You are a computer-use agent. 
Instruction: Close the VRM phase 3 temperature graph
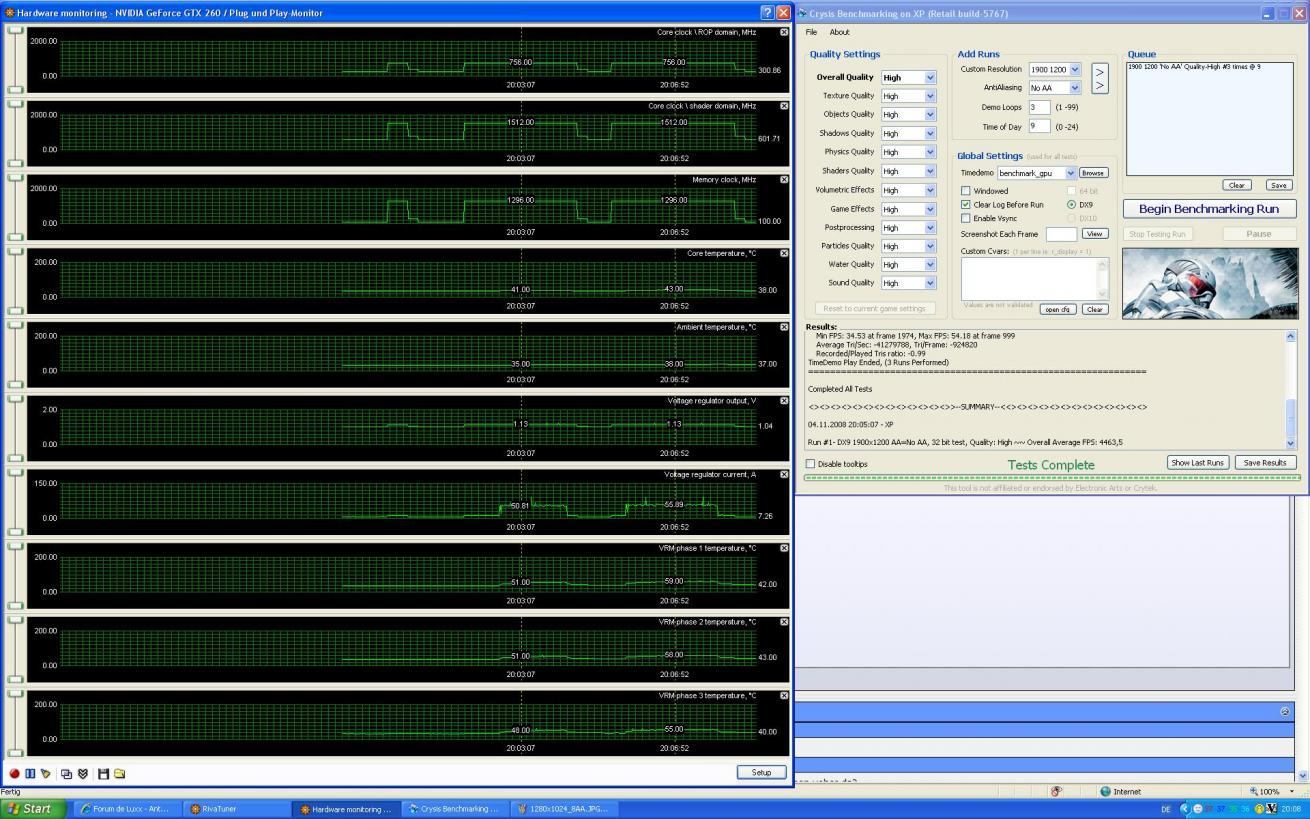(x=784, y=695)
